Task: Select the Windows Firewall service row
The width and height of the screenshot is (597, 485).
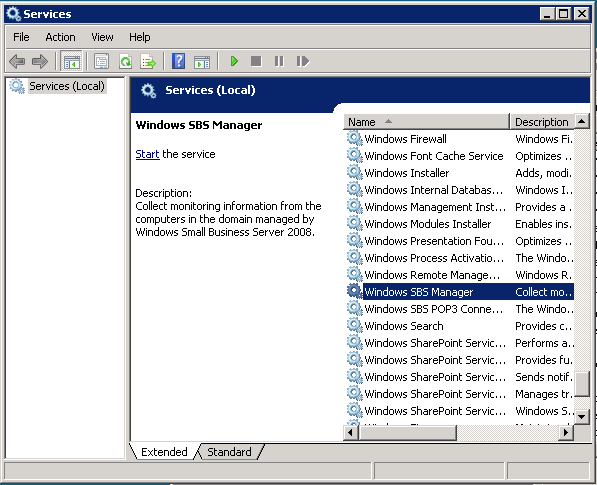Action: [460, 139]
